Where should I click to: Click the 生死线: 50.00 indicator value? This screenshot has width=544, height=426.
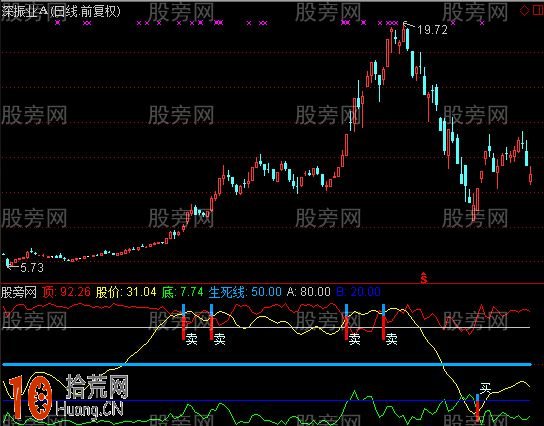(x=245, y=292)
